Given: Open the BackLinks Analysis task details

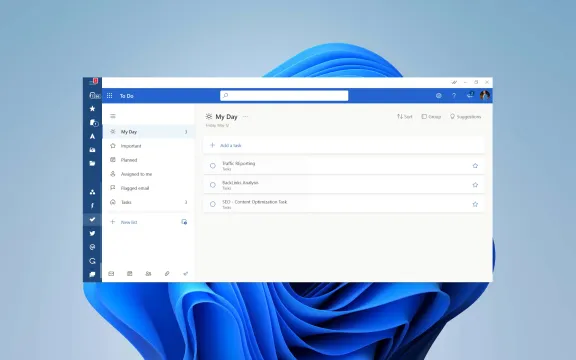Looking at the screenshot, I should pos(344,185).
